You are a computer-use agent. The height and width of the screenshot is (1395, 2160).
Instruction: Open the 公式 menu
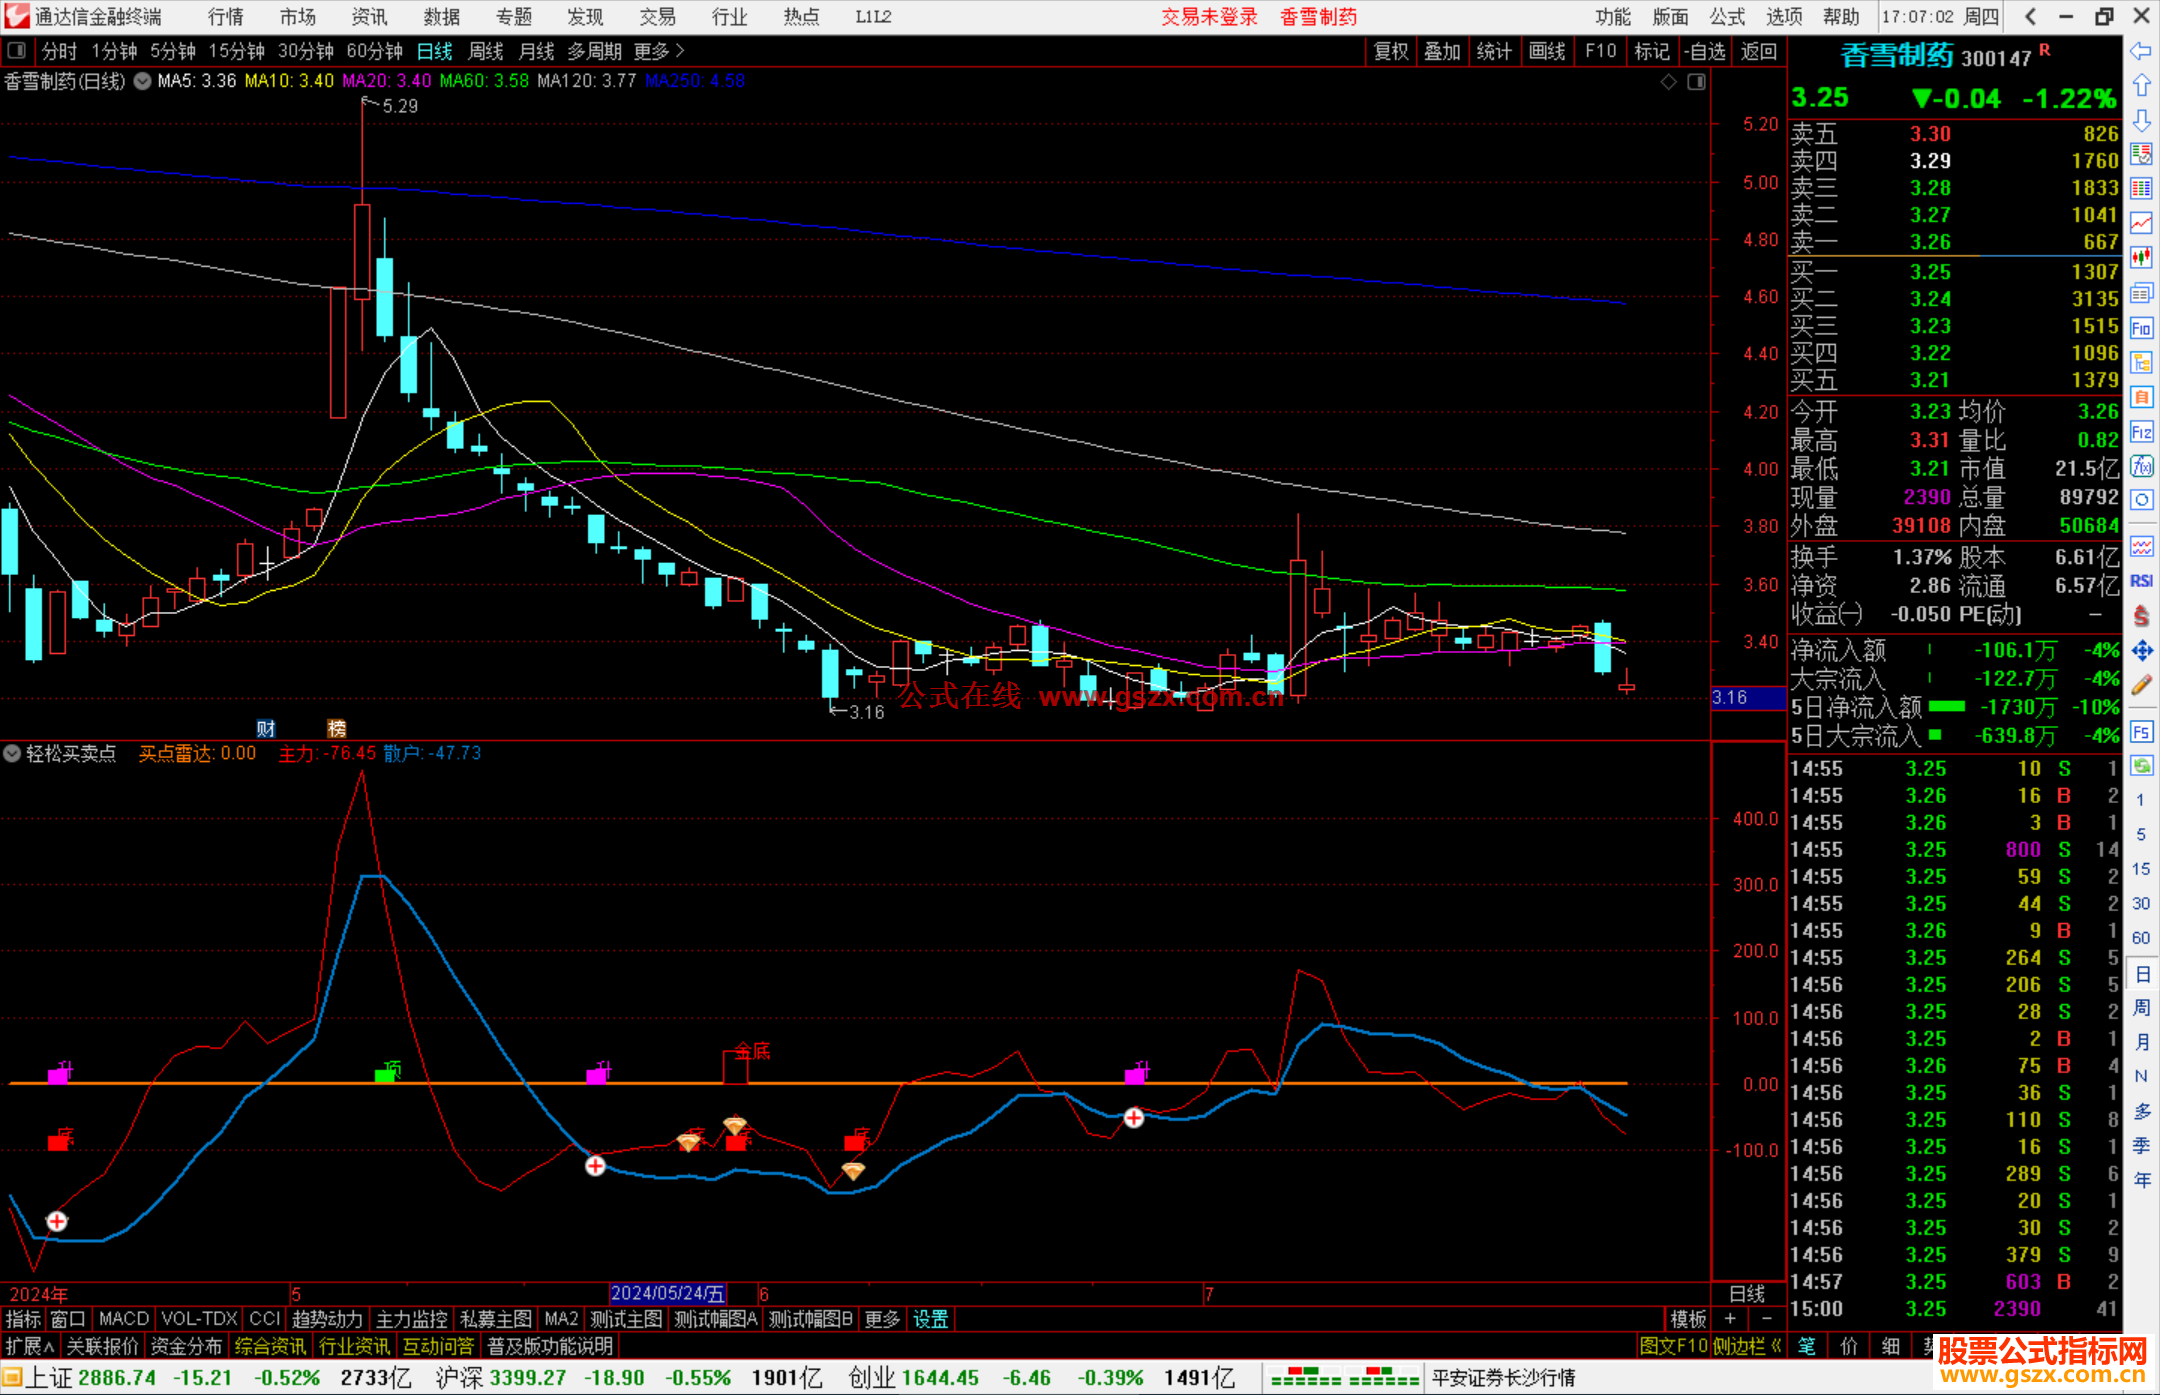tap(1726, 17)
